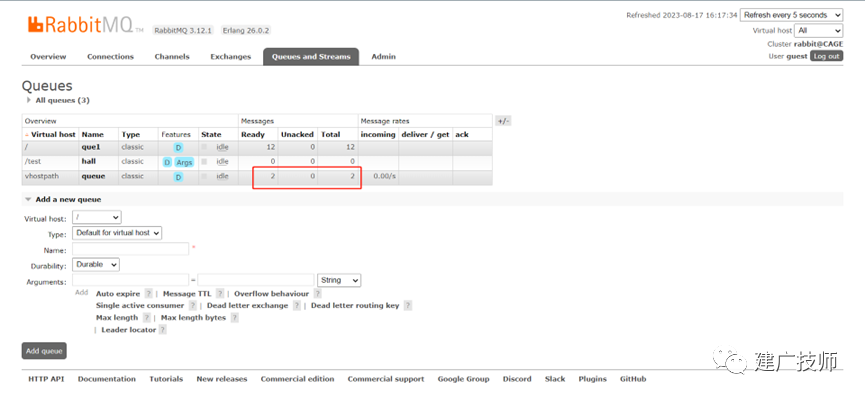The image size is (865, 399).
Task: Sort by the incoming column header
Action: [x=378, y=134]
